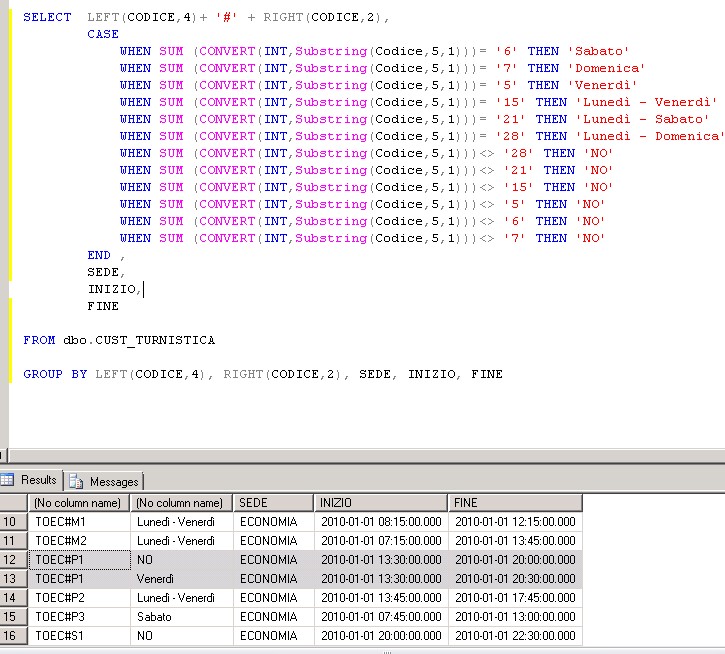Click the FROM keyword in the query

pyautogui.click(x=39, y=340)
